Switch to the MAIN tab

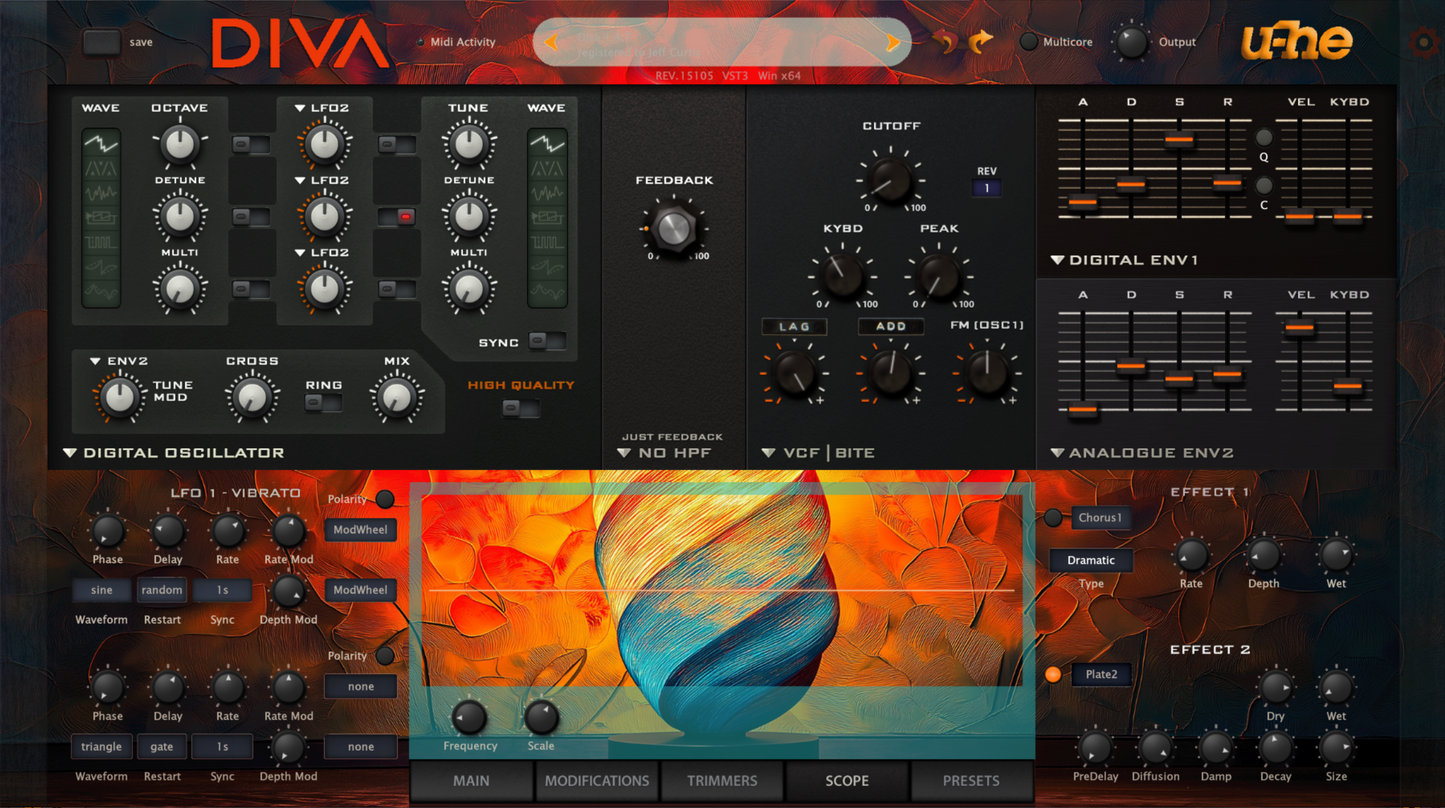pos(471,781)
